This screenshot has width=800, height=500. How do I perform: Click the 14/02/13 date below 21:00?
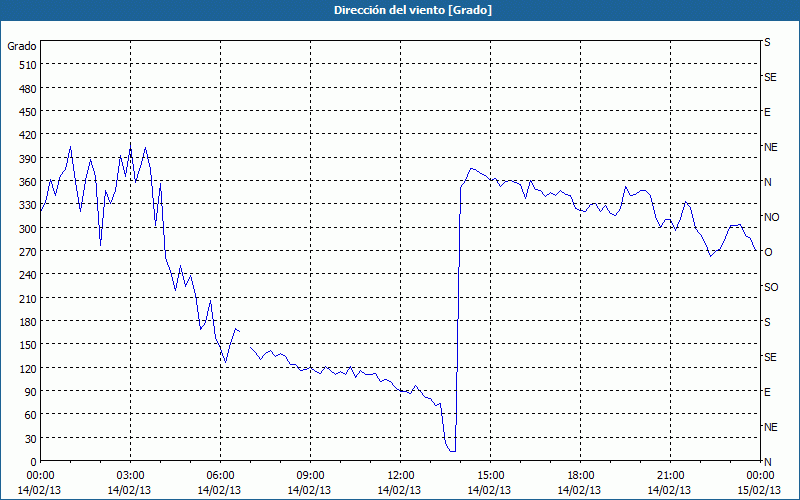[670, 490]
